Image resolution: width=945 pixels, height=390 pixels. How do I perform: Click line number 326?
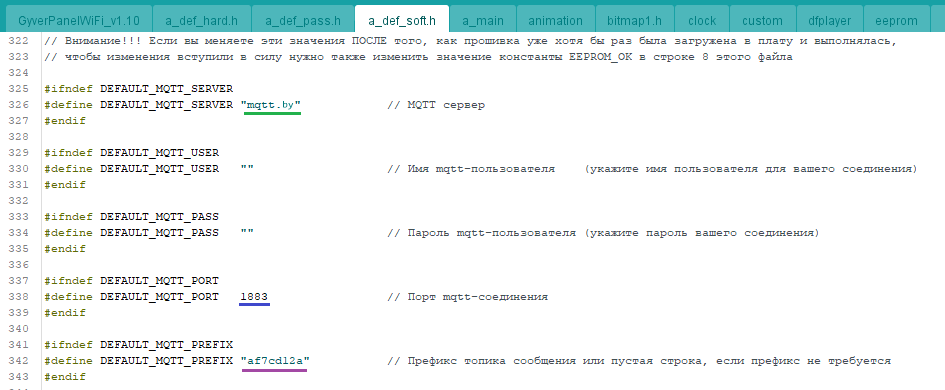[18, 105]
